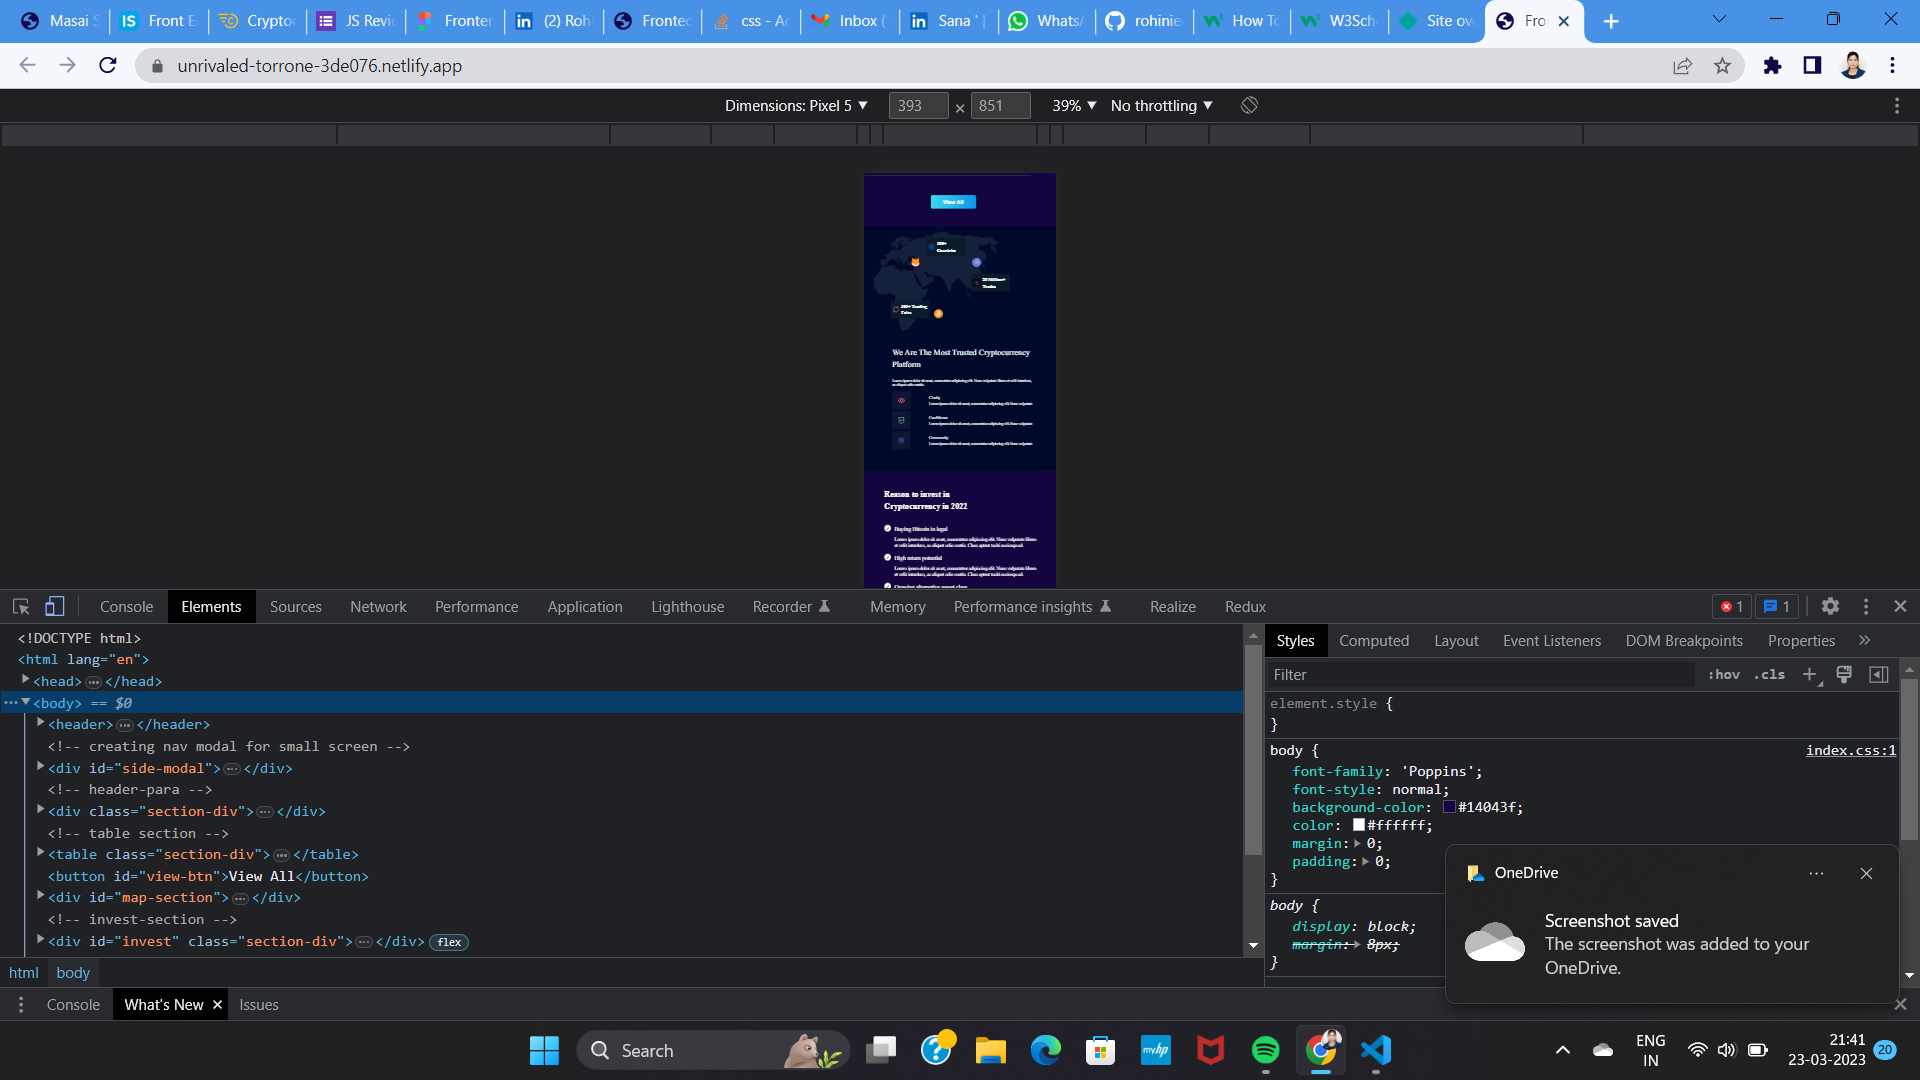Toggle the computed styles sidebar icon
The image size is (1920, 1080).
(x=1879, y=675)
